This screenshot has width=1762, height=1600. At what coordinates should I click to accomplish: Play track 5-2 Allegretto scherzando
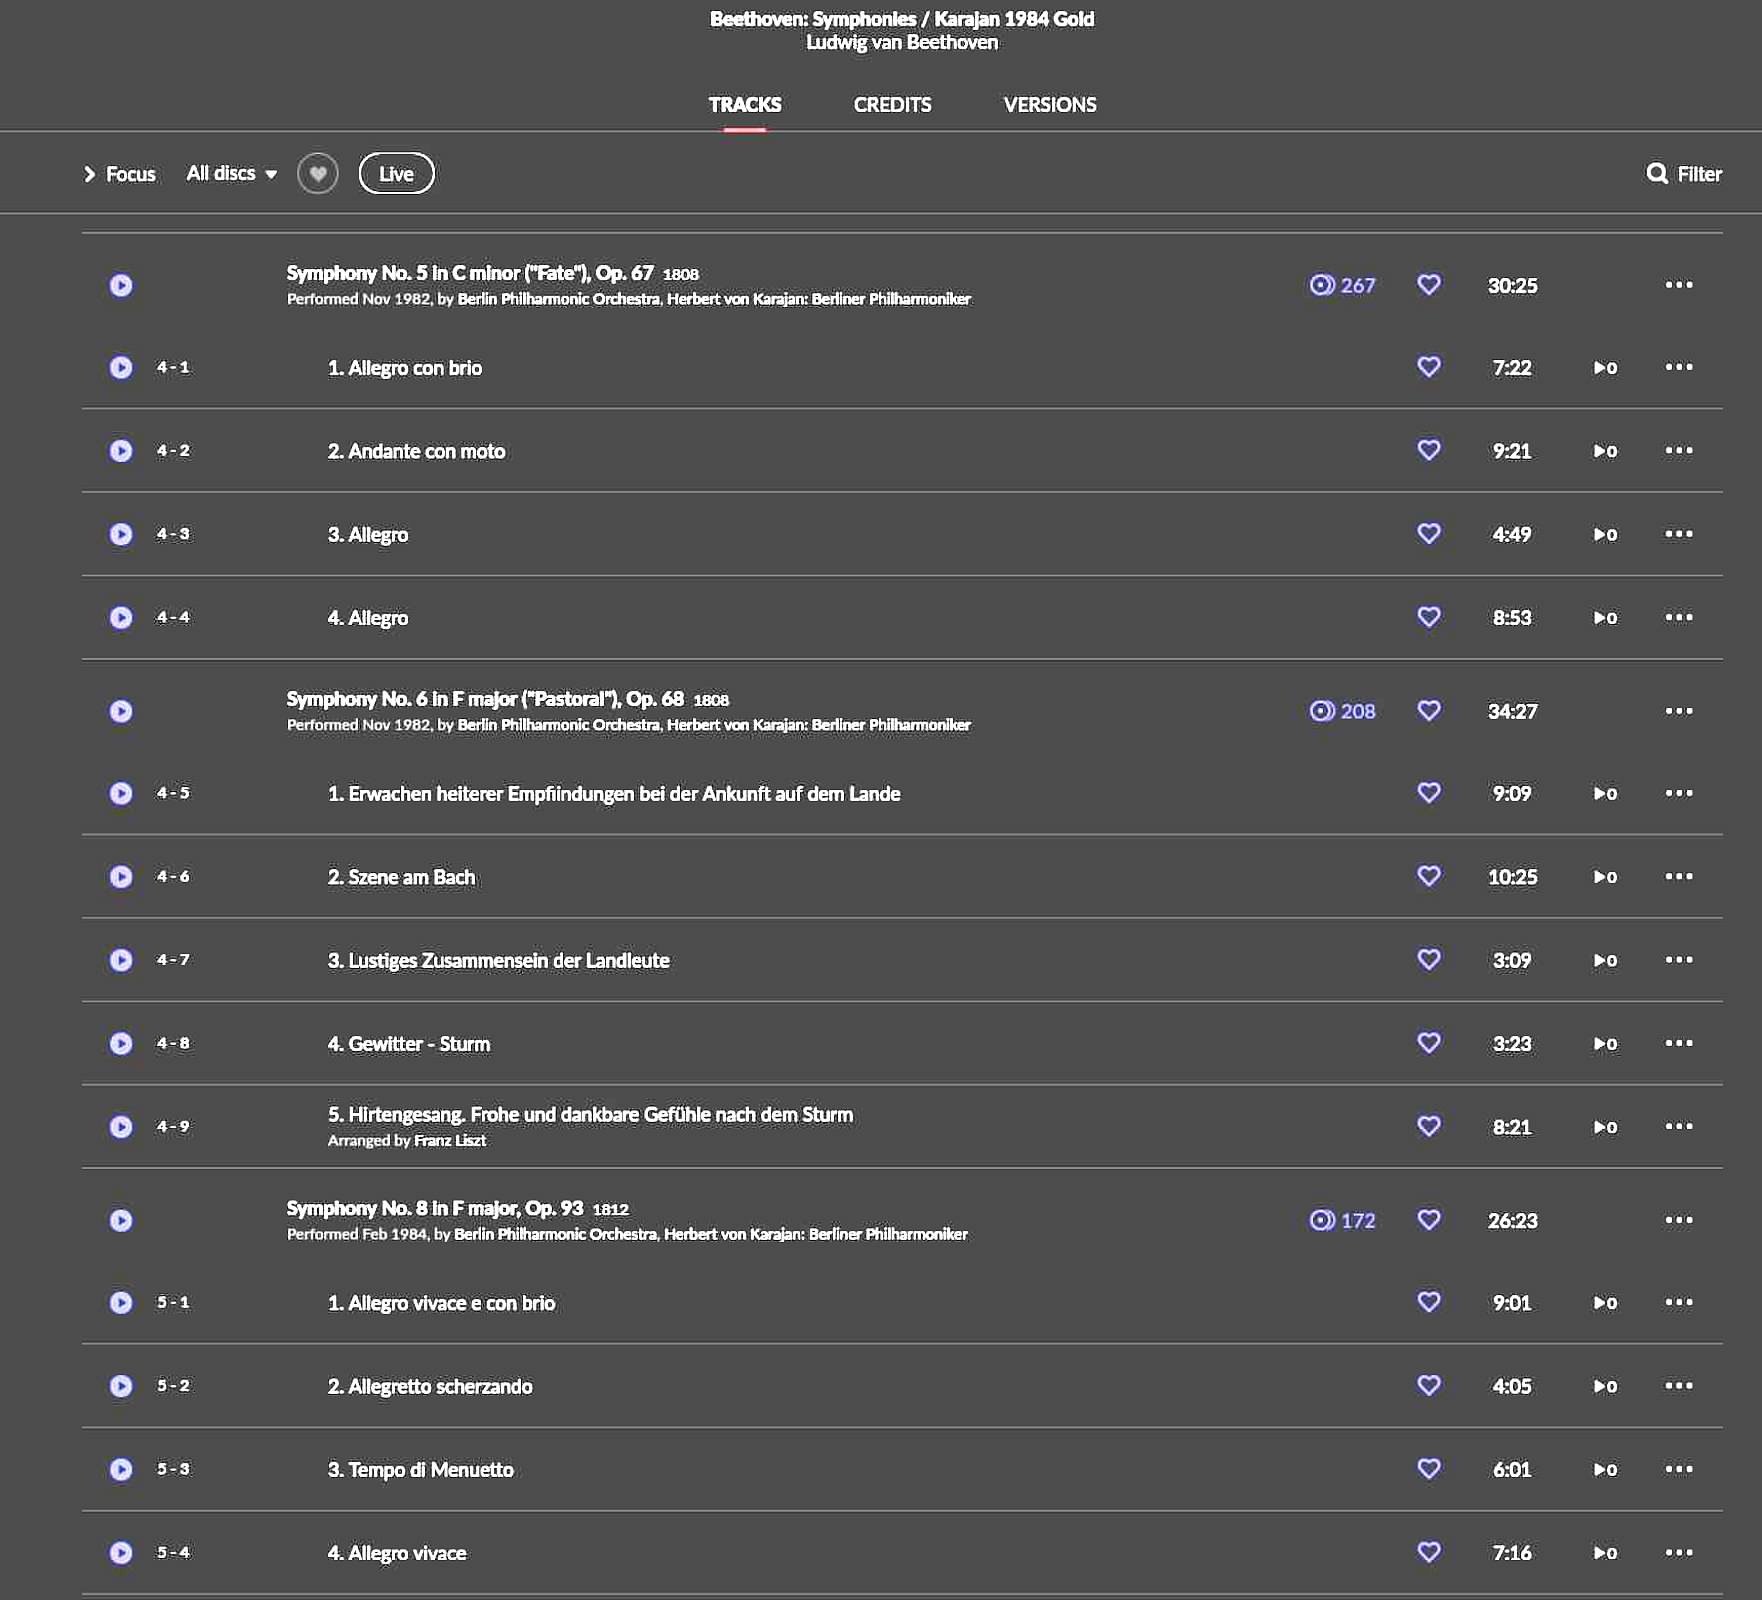coord(121,1386)
